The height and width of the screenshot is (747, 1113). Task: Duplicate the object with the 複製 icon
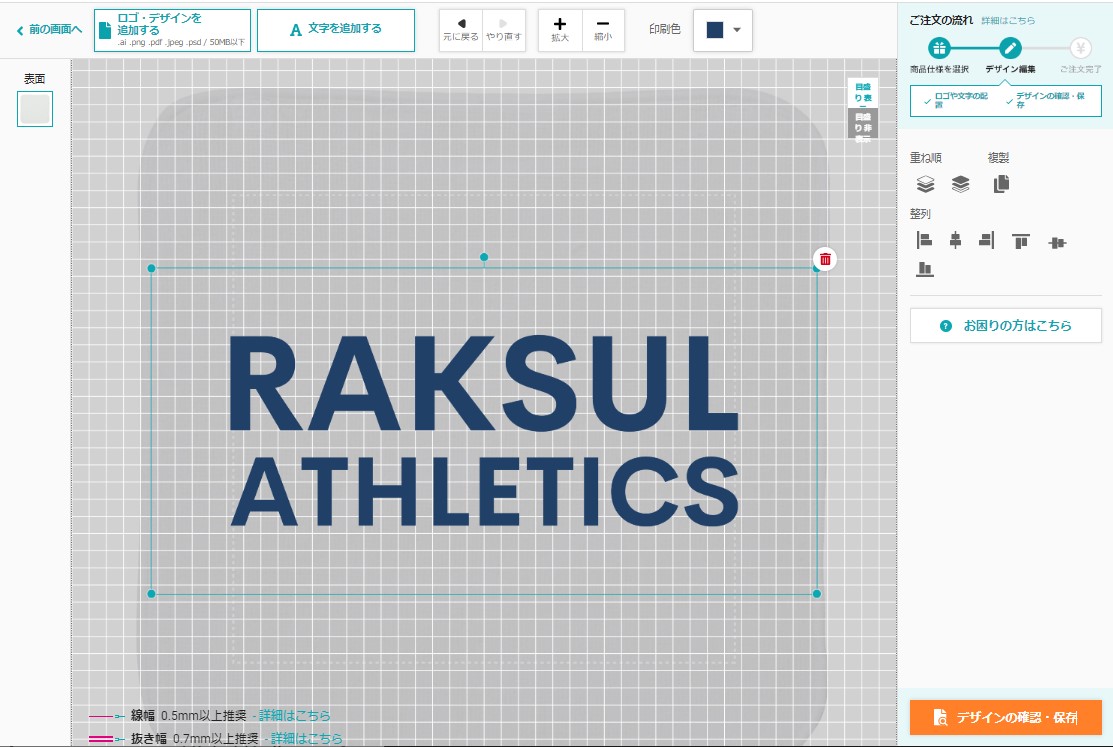[1001, 185]
